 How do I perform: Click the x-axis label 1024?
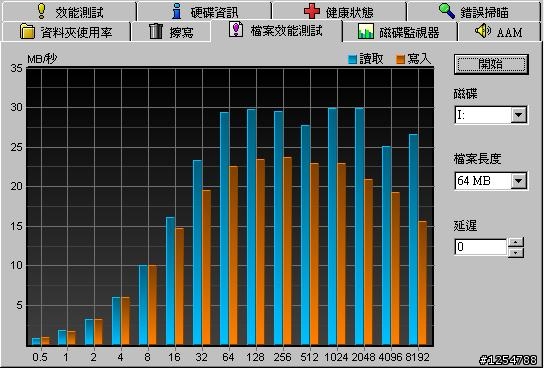pyautogui.click(x=337, y=357)
